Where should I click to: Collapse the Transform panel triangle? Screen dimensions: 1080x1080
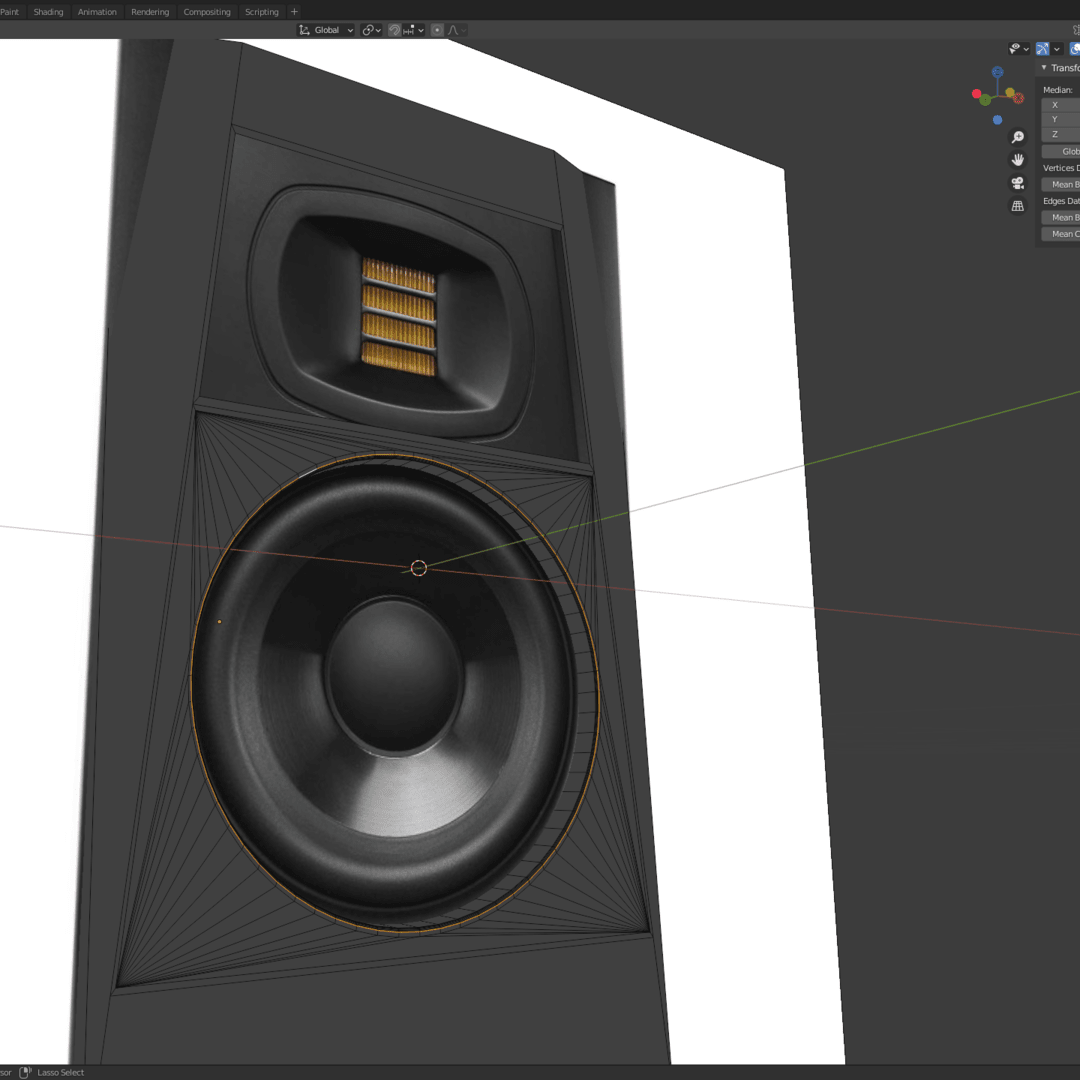click(1044, 68)
